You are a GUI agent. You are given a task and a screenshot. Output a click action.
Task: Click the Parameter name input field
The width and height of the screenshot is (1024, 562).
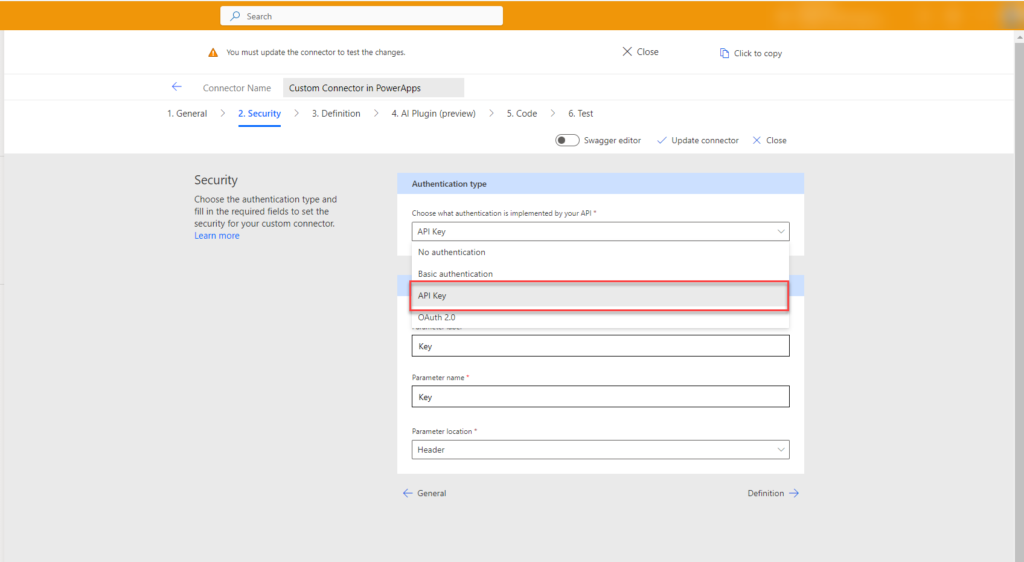click(600, 397)
